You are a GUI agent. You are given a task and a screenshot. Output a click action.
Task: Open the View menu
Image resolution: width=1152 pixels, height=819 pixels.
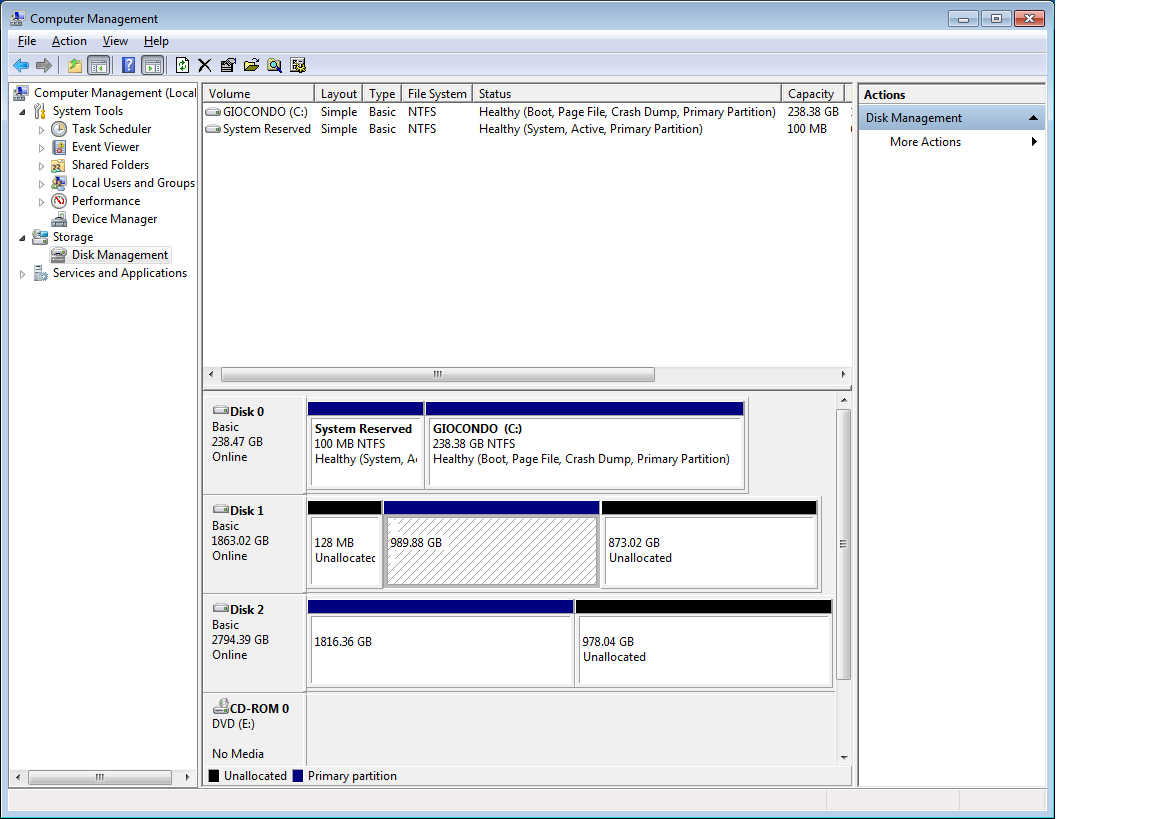coord(115,41)
